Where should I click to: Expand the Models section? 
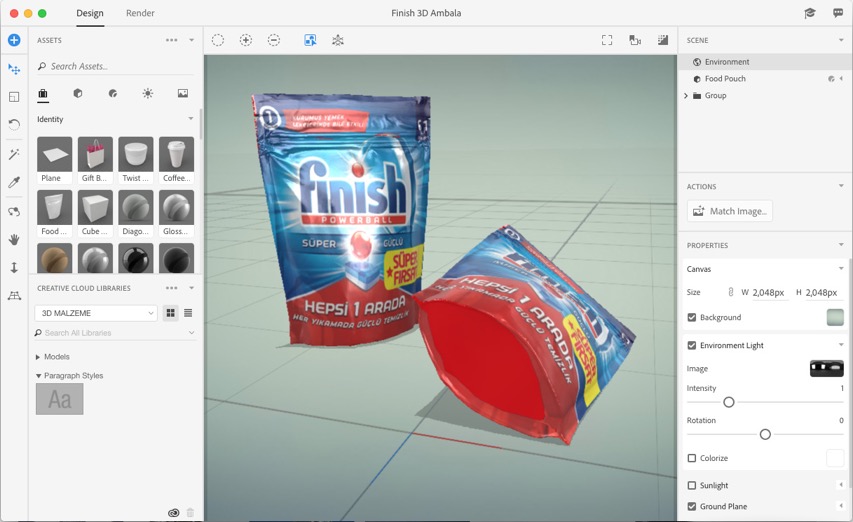tap(38, 357)
